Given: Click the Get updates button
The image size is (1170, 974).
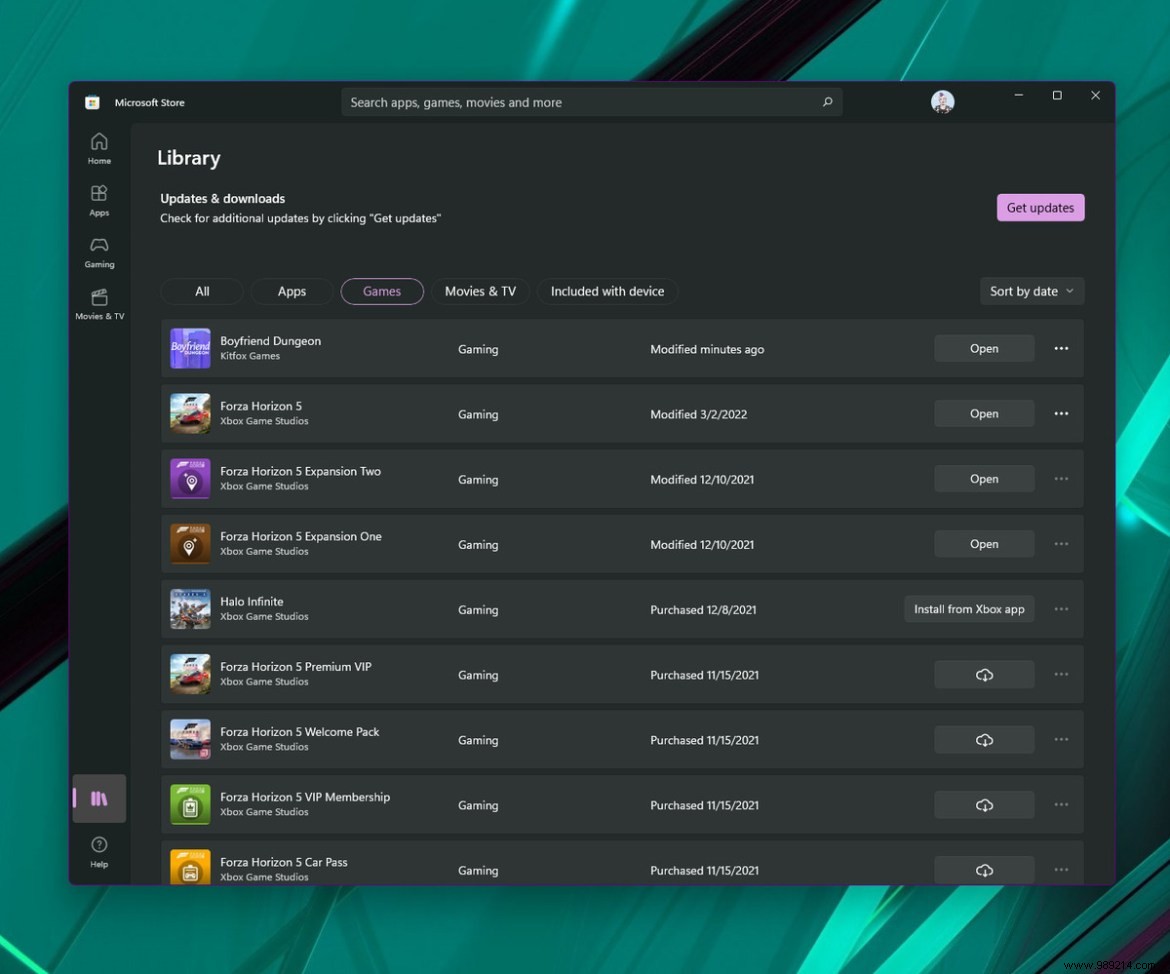Looking at the screenshot, I should tap(1040, 207).
